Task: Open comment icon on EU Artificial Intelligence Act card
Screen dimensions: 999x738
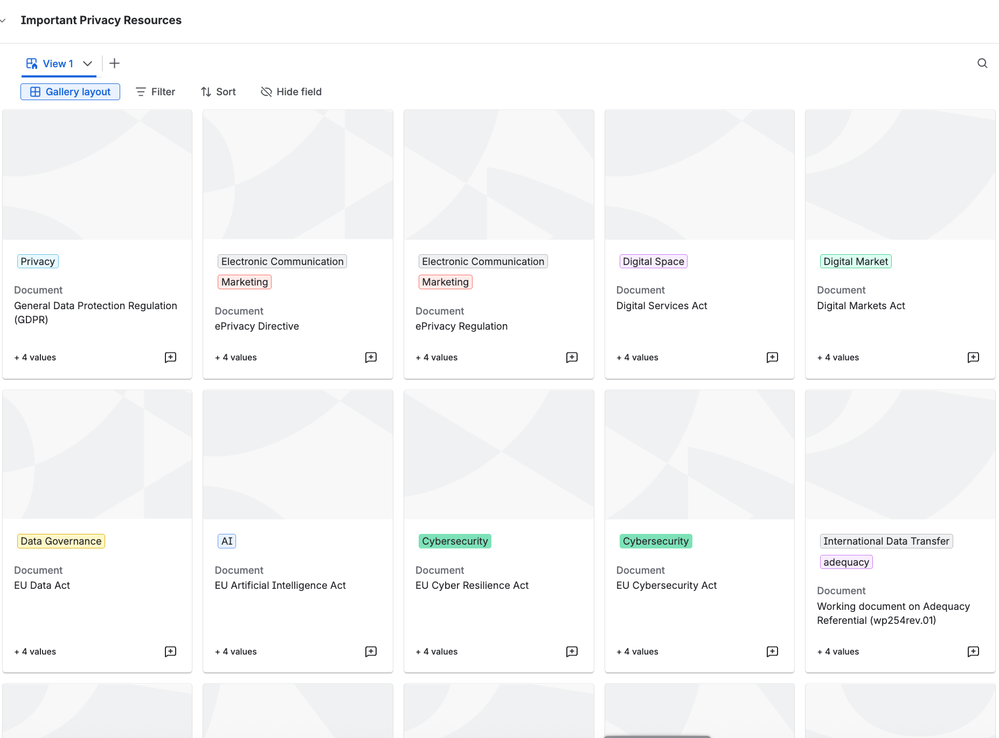Action: pos(371,651)
